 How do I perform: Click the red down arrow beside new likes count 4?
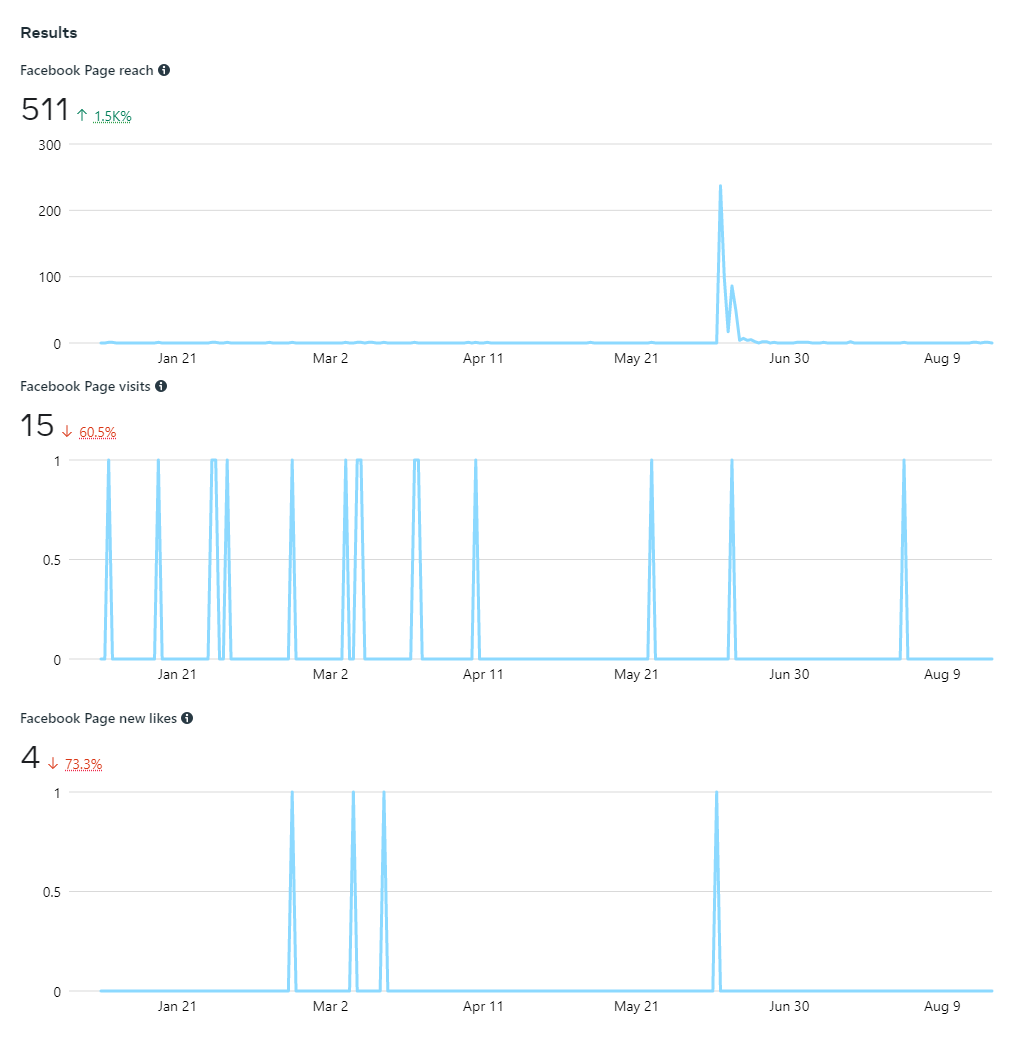click(x=53, y=763)
